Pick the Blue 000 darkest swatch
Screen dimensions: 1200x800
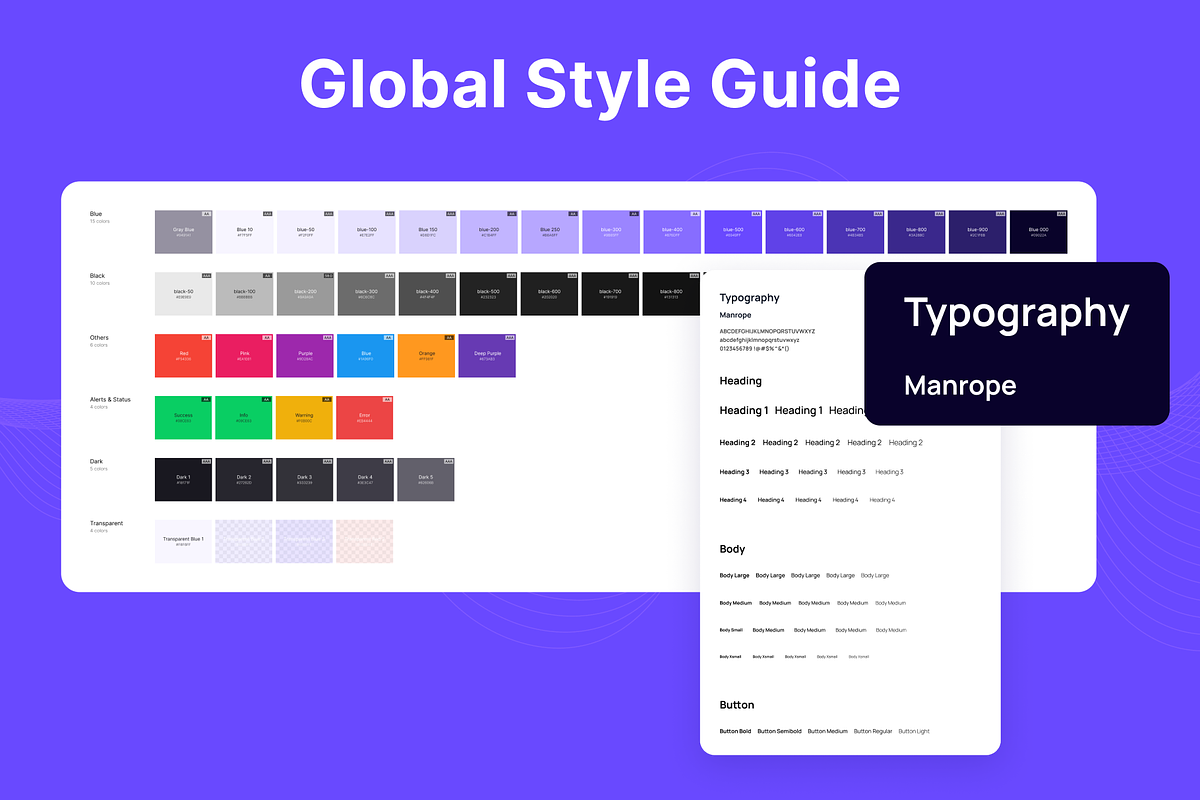(x=1038, y=232)
